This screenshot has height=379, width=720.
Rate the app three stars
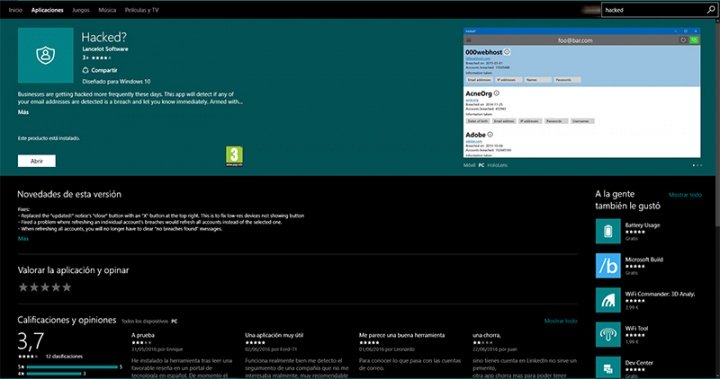click(x=45, y=288)
